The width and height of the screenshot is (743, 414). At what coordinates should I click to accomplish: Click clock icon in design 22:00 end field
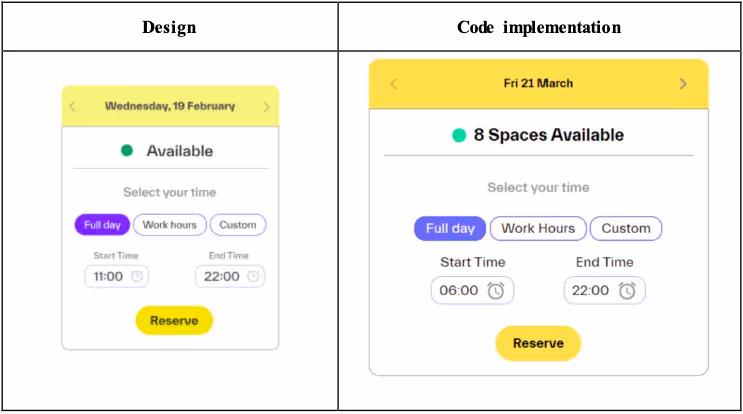[253, 276]
